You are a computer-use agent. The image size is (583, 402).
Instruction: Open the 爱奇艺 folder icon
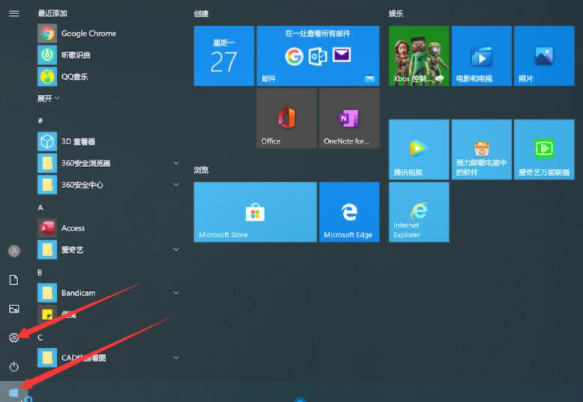[x=47, y=250]
